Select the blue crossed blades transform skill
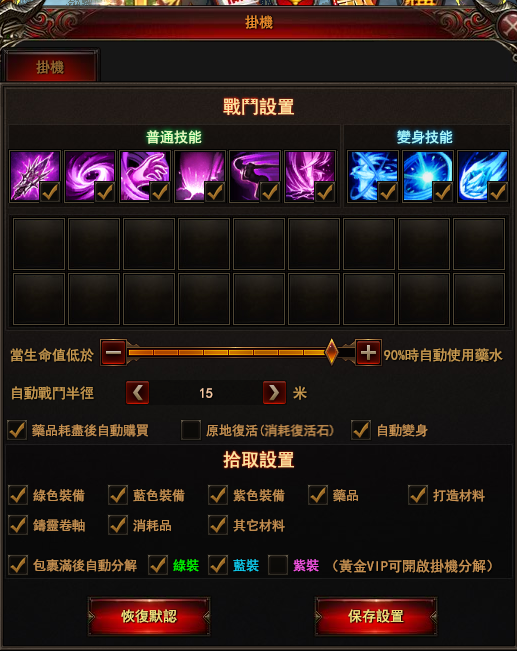The image size is (517, 651). click(x=373, y=176)
